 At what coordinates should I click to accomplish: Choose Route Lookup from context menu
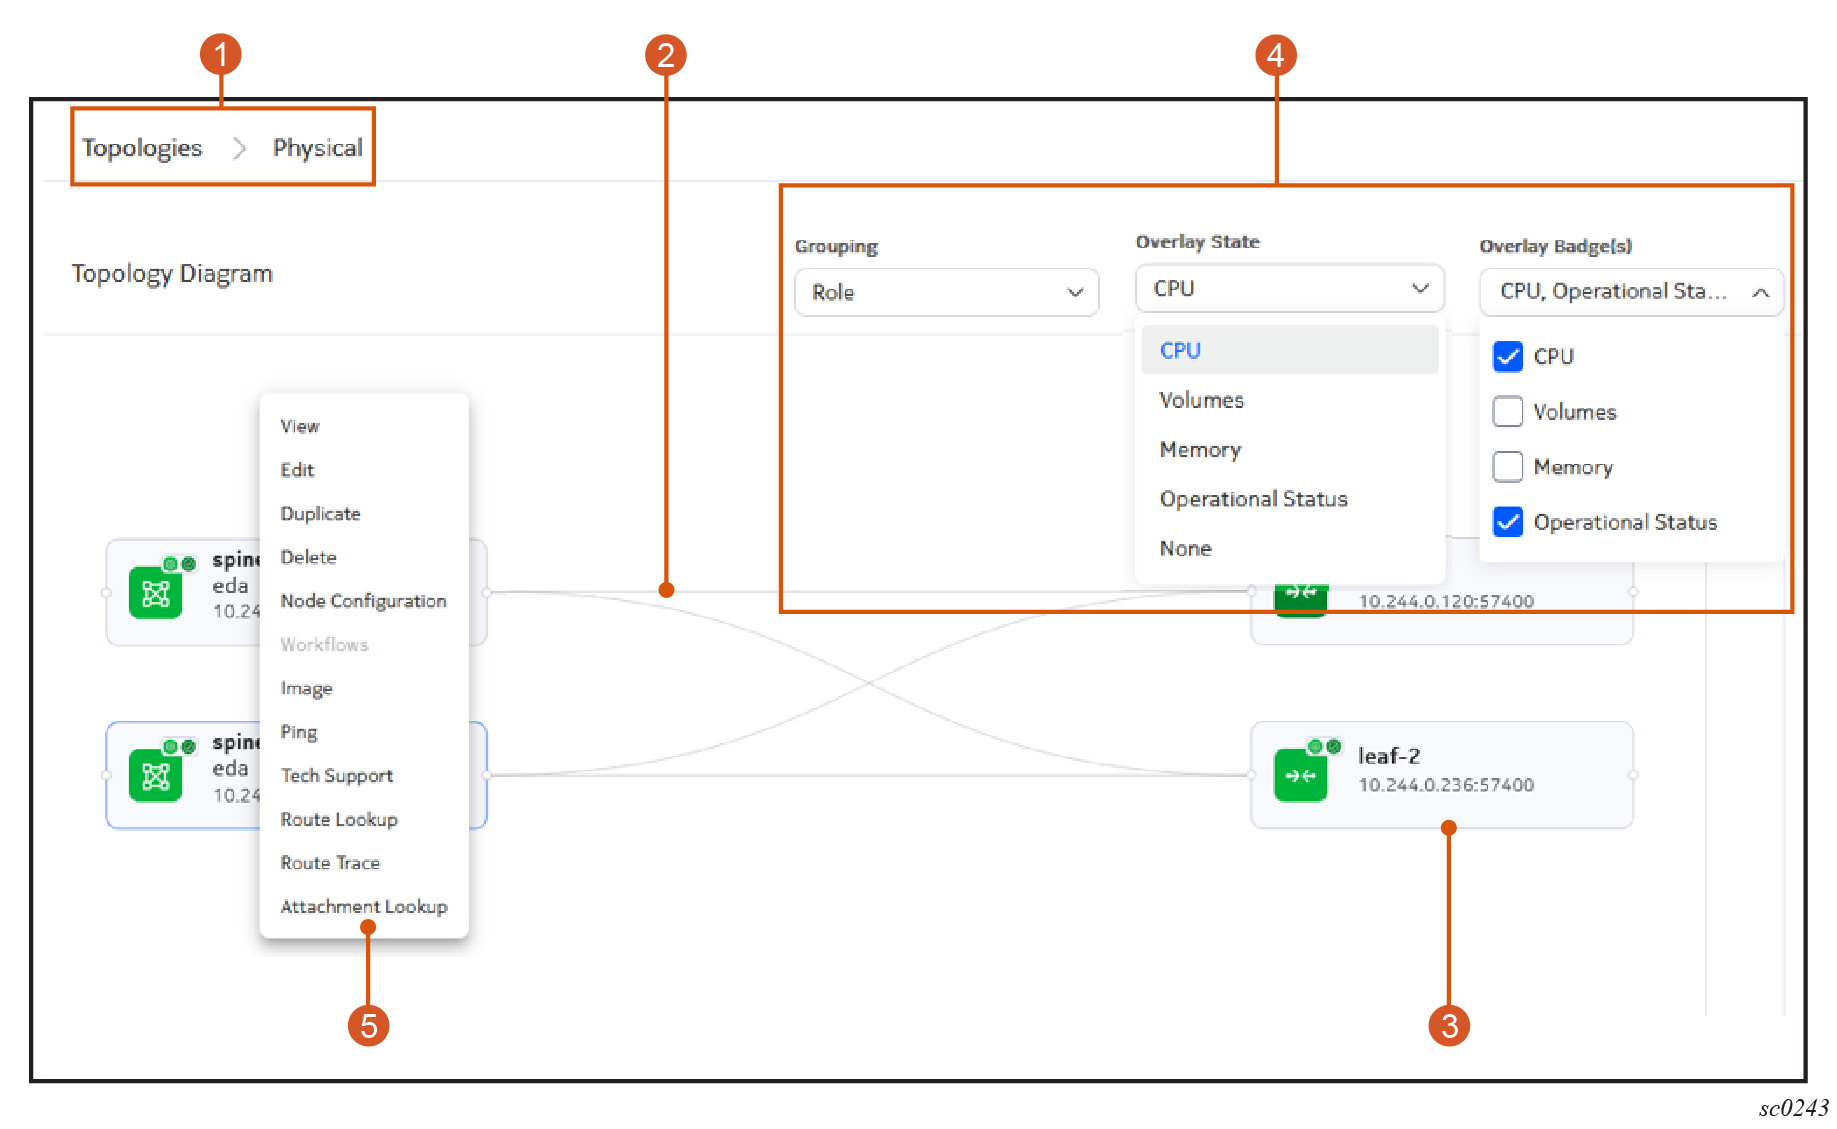tap(364, 819)
